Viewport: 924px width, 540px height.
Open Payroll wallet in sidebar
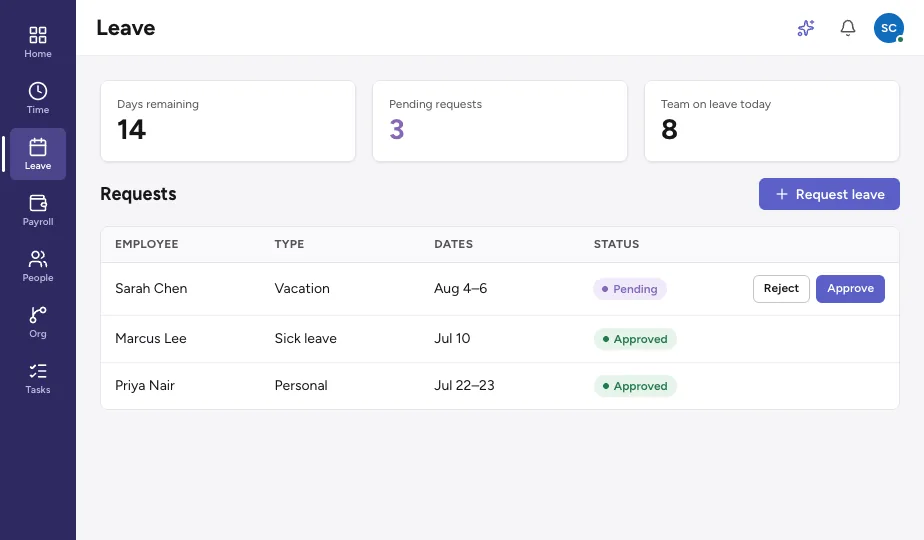pyautogui.click(x=38, y=210)
